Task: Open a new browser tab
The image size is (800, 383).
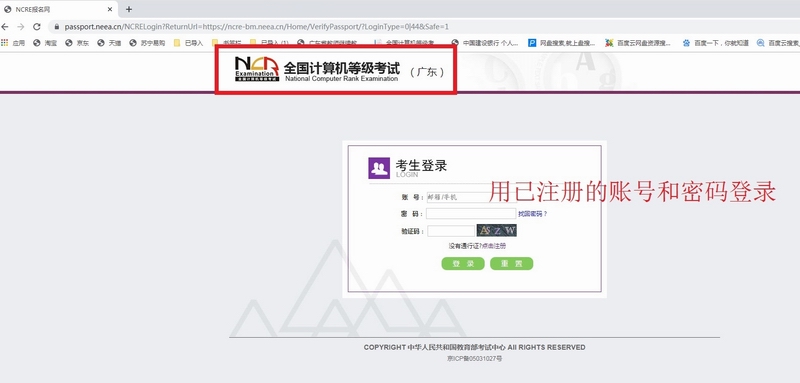Action: pyautogui.click(x=129, y=9)
